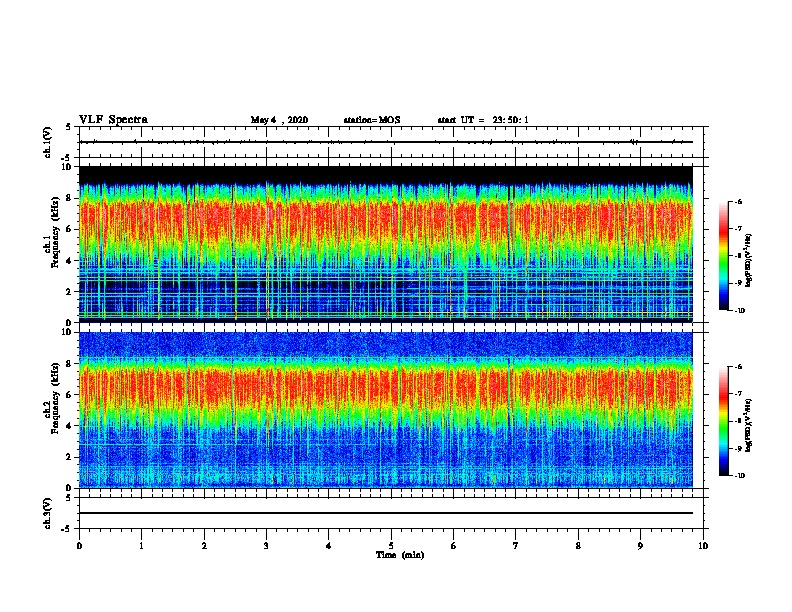
Task: Click the flat ch.3 voltage trace
Action: [x=386, y=513]
